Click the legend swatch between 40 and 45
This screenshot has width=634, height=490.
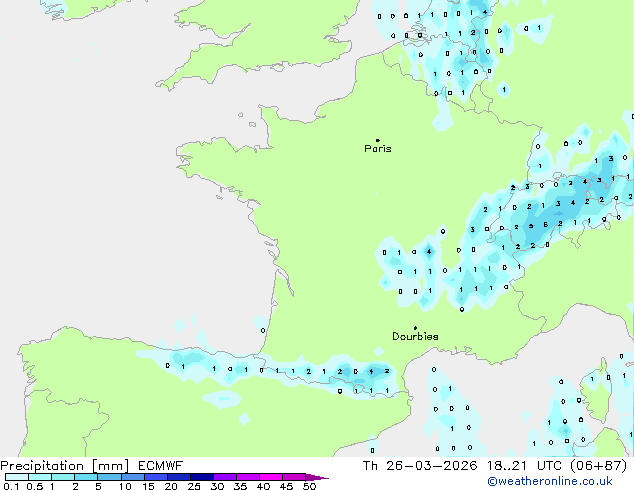coord(271,477)
